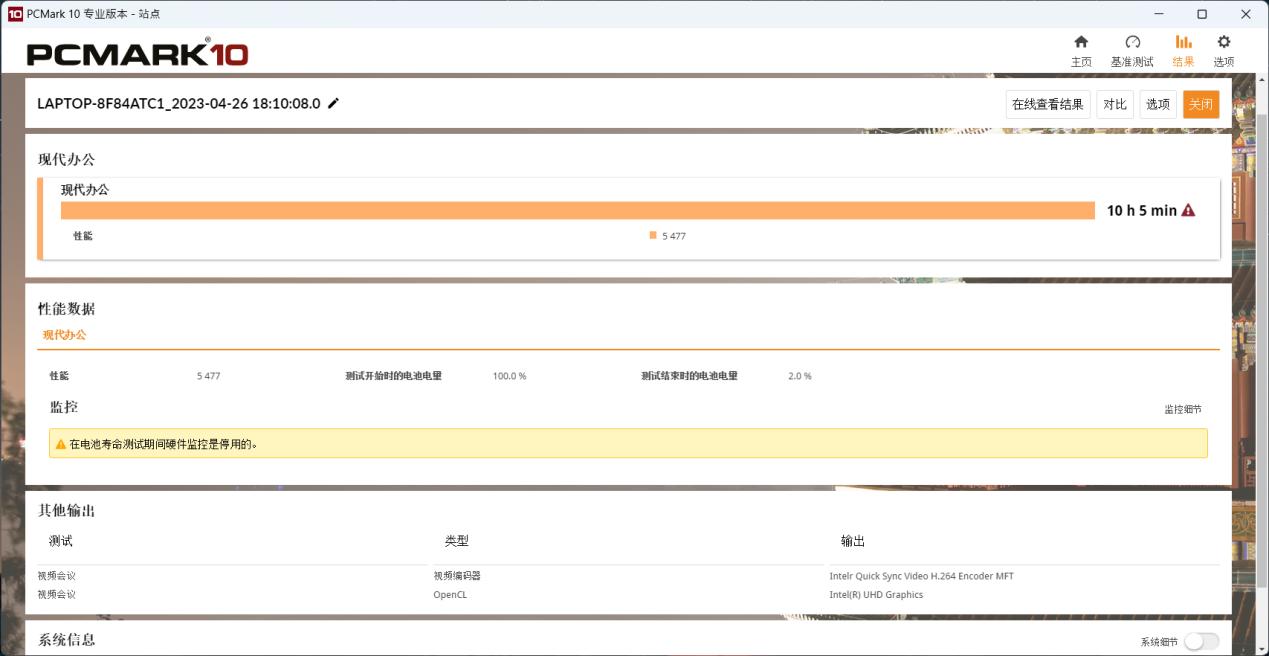Edit result name with pencil icon
The image size is (1269, 656).
(333, 103)
